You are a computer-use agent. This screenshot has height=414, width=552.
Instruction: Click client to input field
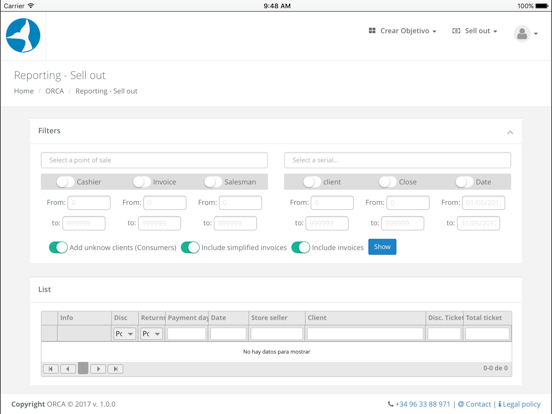[x=327, y=223]
